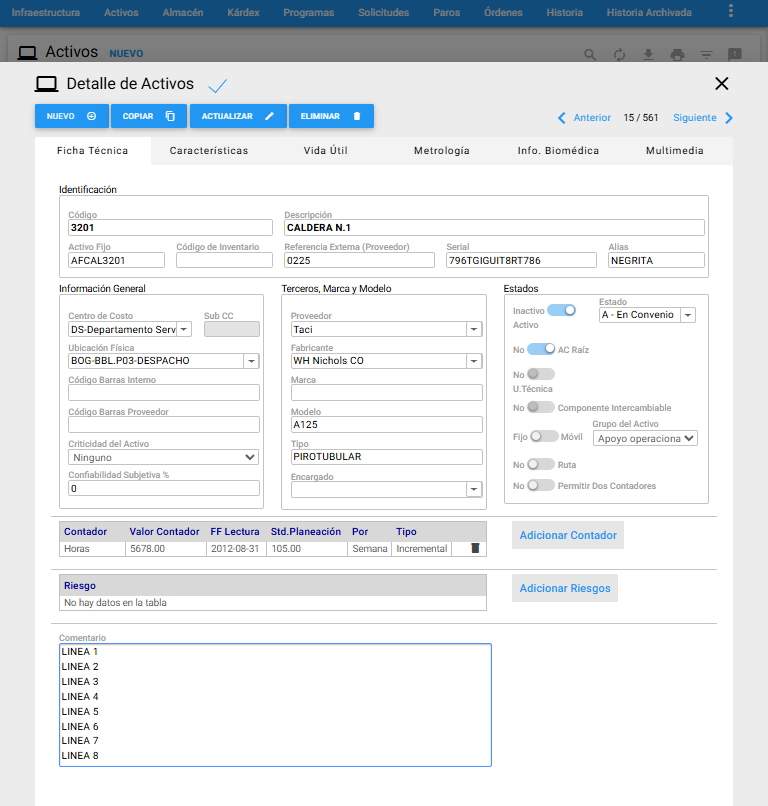Open the Ubicación Física dropdown
The height and width of the screenshot is (806, 768).
click(x=251, y=361)
